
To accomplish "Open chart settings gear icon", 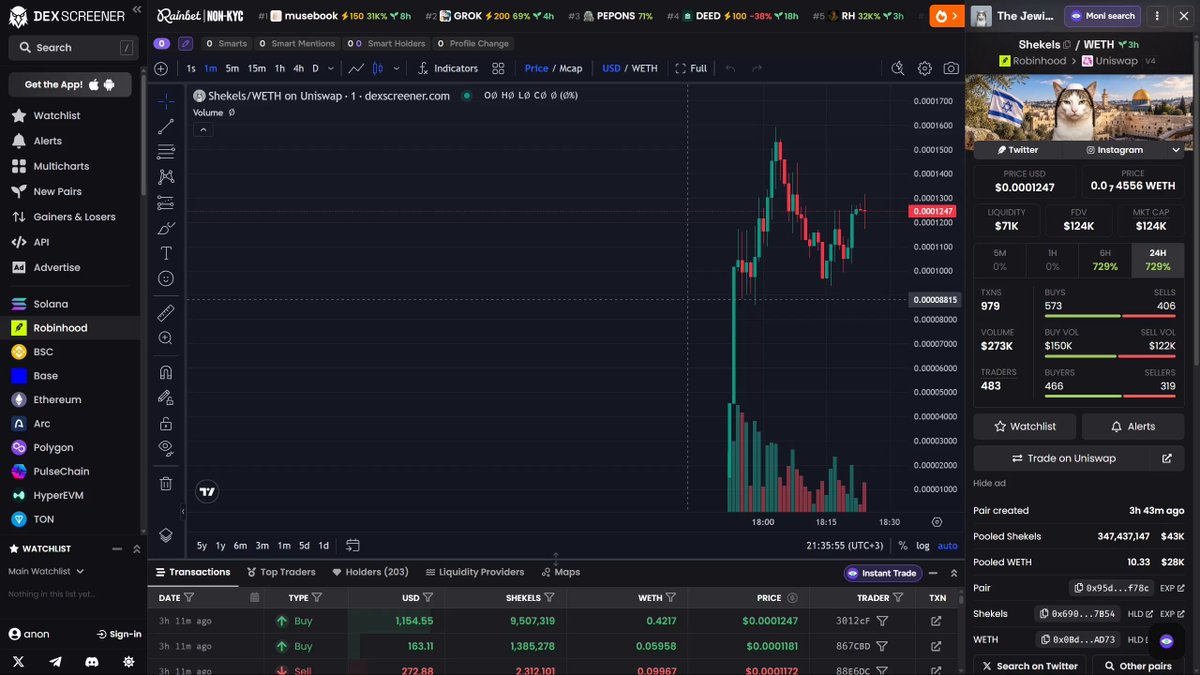I will click(x=925, y=68).
